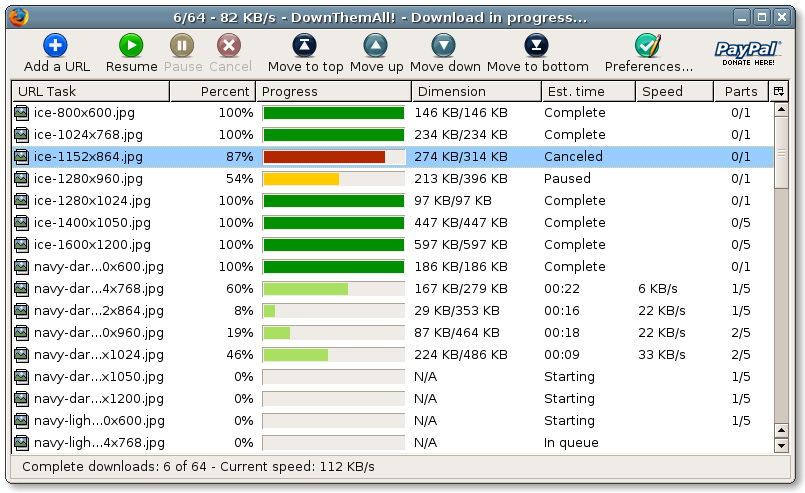The image size is (805, 493).
Task: Sort list by URL Task column
Action: tap(90, 91)
